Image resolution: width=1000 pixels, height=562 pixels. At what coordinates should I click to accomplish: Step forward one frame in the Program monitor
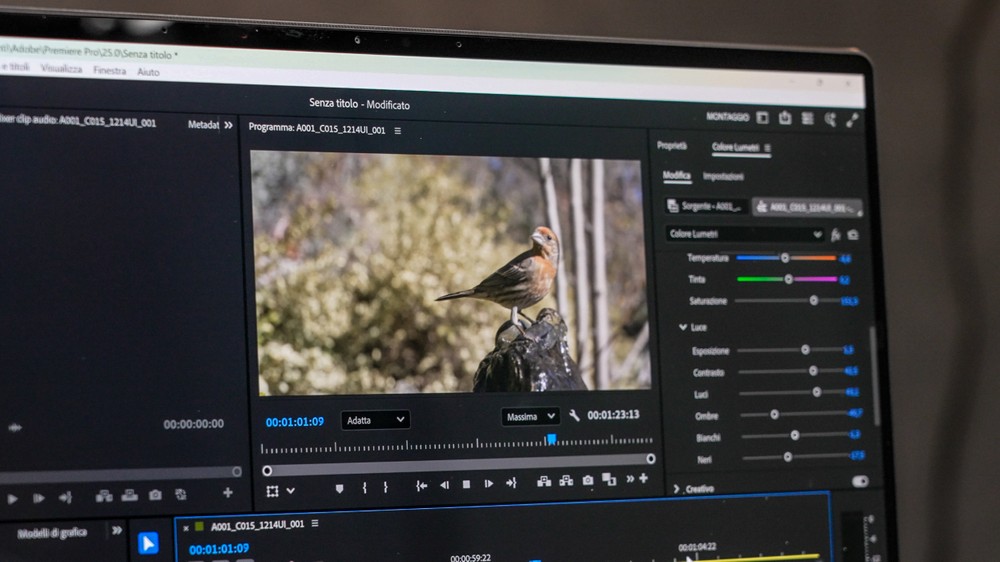tap(489, 484)
